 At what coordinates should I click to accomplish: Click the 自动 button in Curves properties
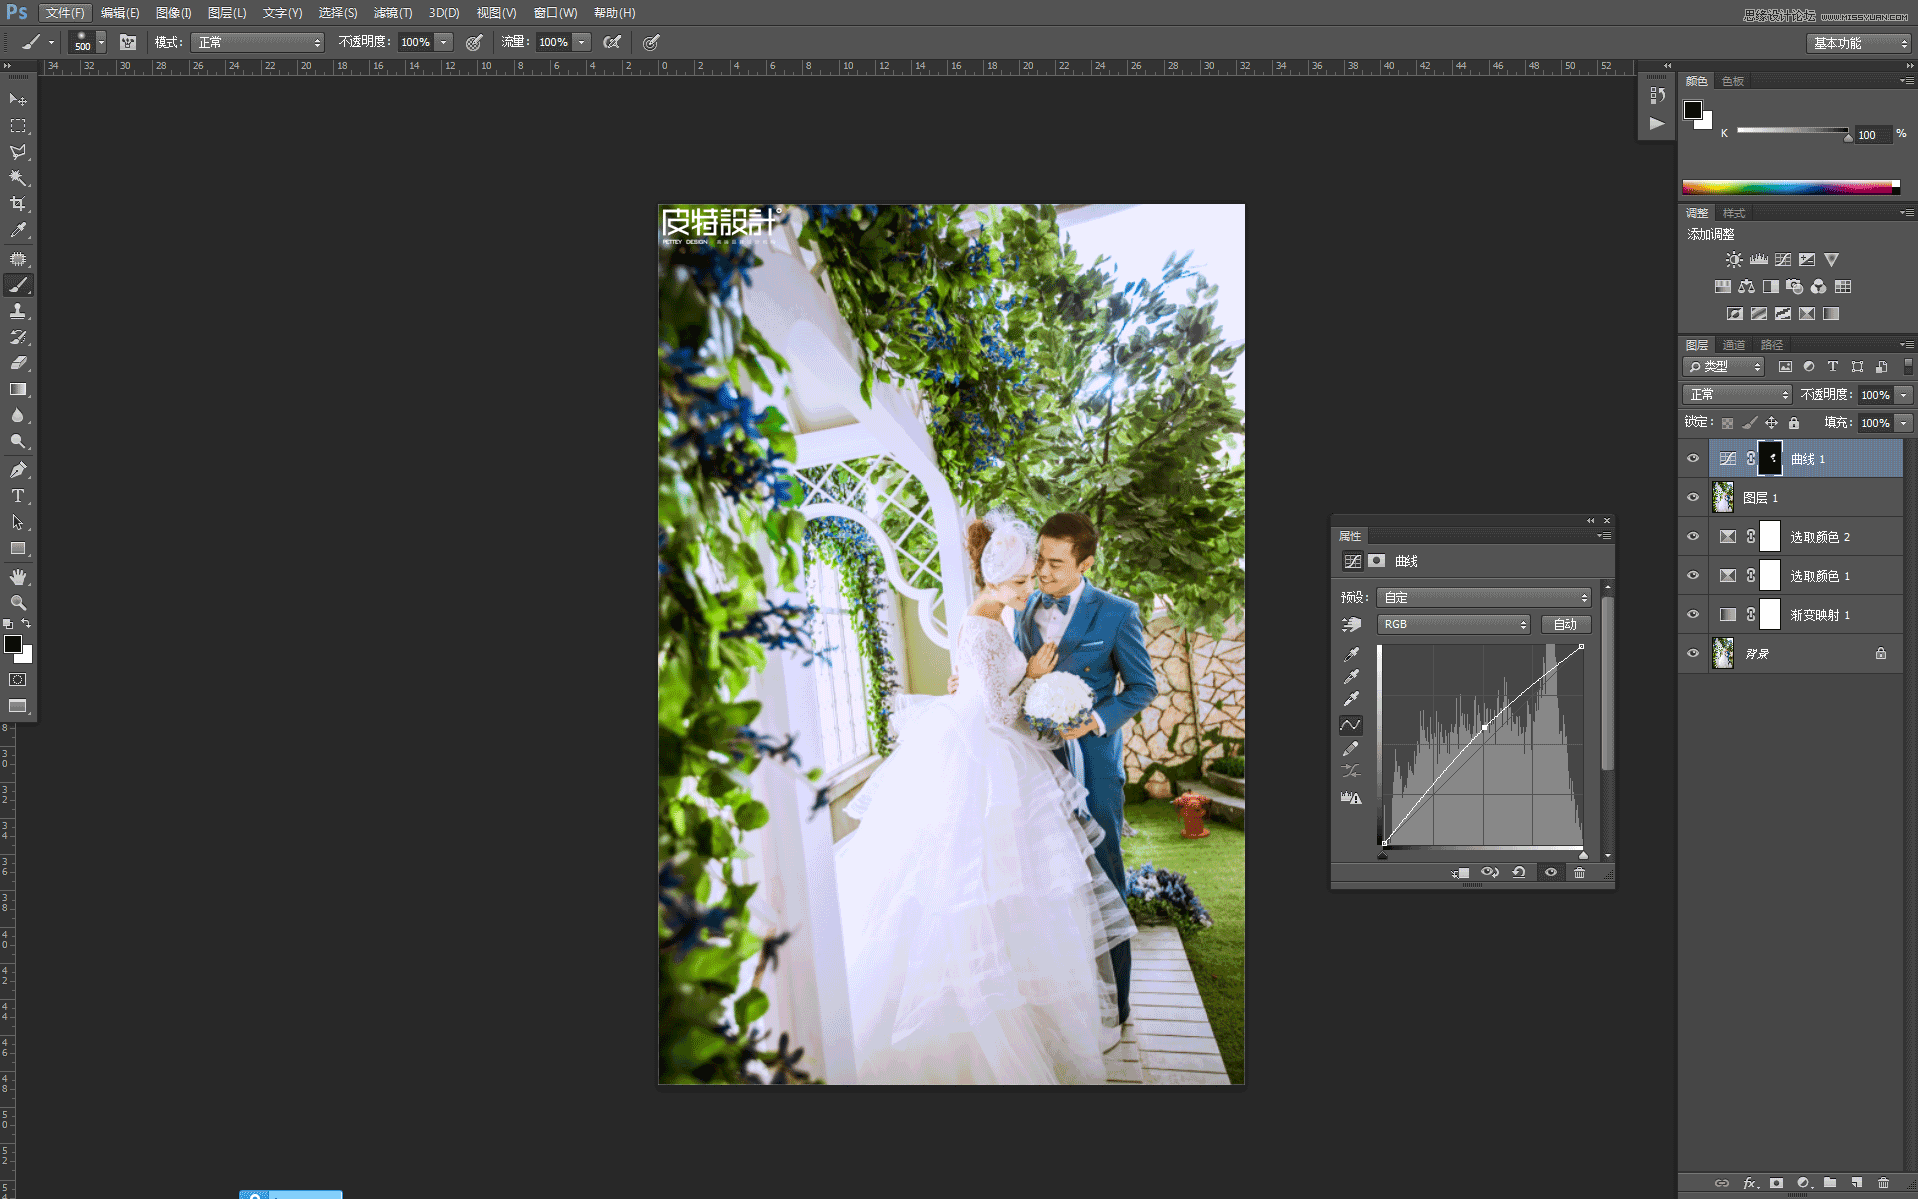[x=1565, y=624]
